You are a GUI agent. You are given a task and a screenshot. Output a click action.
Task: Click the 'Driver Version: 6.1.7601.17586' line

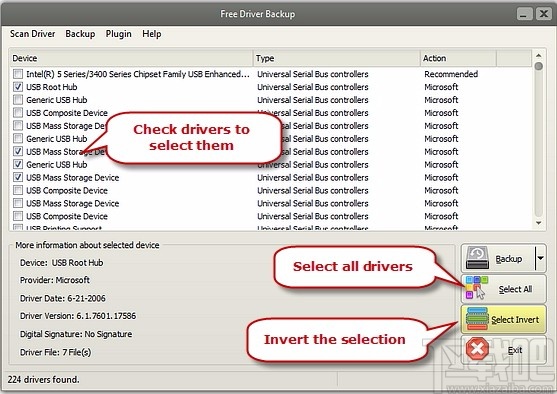click(x=78, y=315)
